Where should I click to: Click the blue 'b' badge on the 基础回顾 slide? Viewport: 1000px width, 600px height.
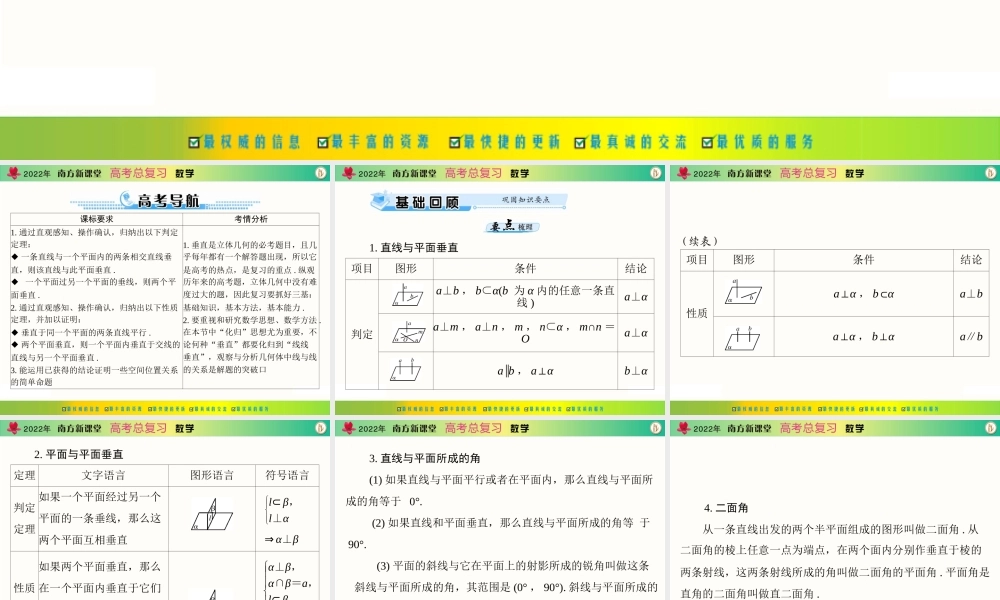pyautogui.click(x=655, y=172)
